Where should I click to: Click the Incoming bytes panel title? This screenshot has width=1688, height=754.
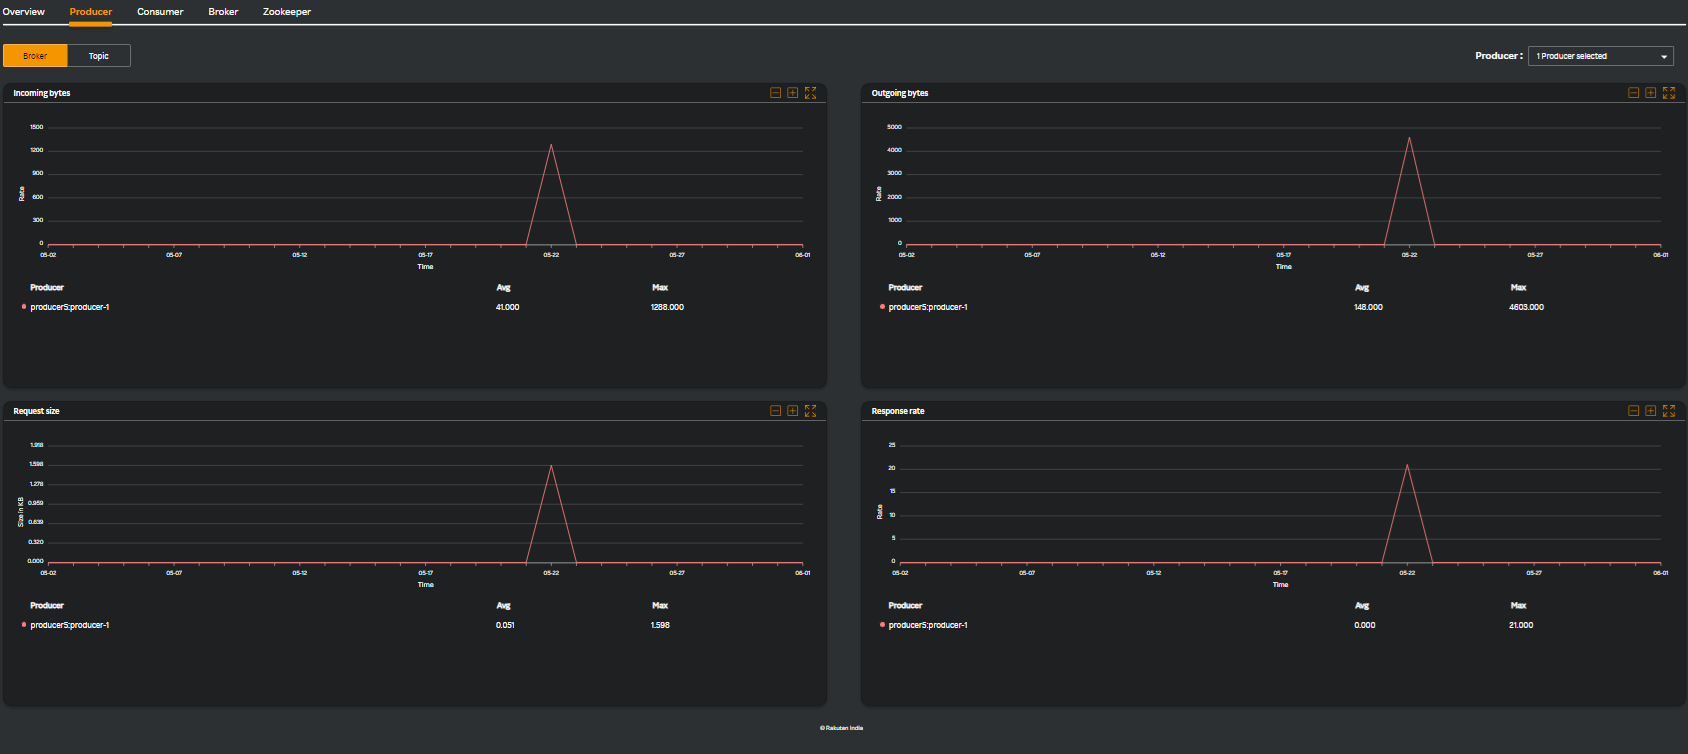click(x=42, y=93)
